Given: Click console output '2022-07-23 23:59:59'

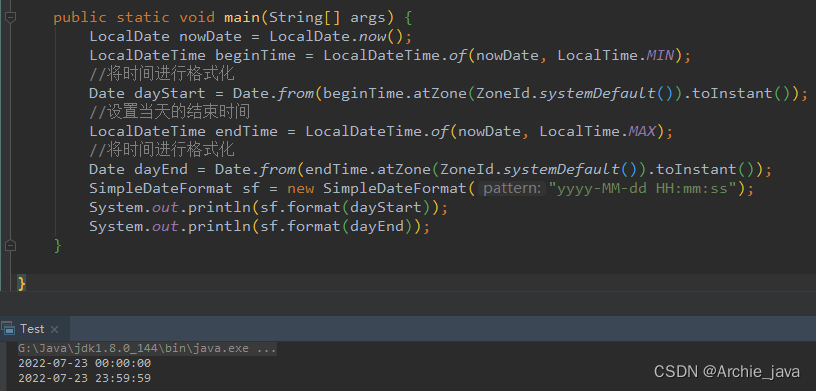Looking at the screenshot, I should coord(84,379).
